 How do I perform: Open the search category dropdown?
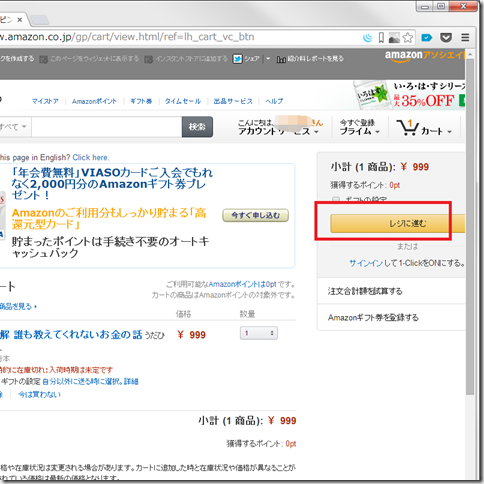pyautogui.click(x=13, y=127)
